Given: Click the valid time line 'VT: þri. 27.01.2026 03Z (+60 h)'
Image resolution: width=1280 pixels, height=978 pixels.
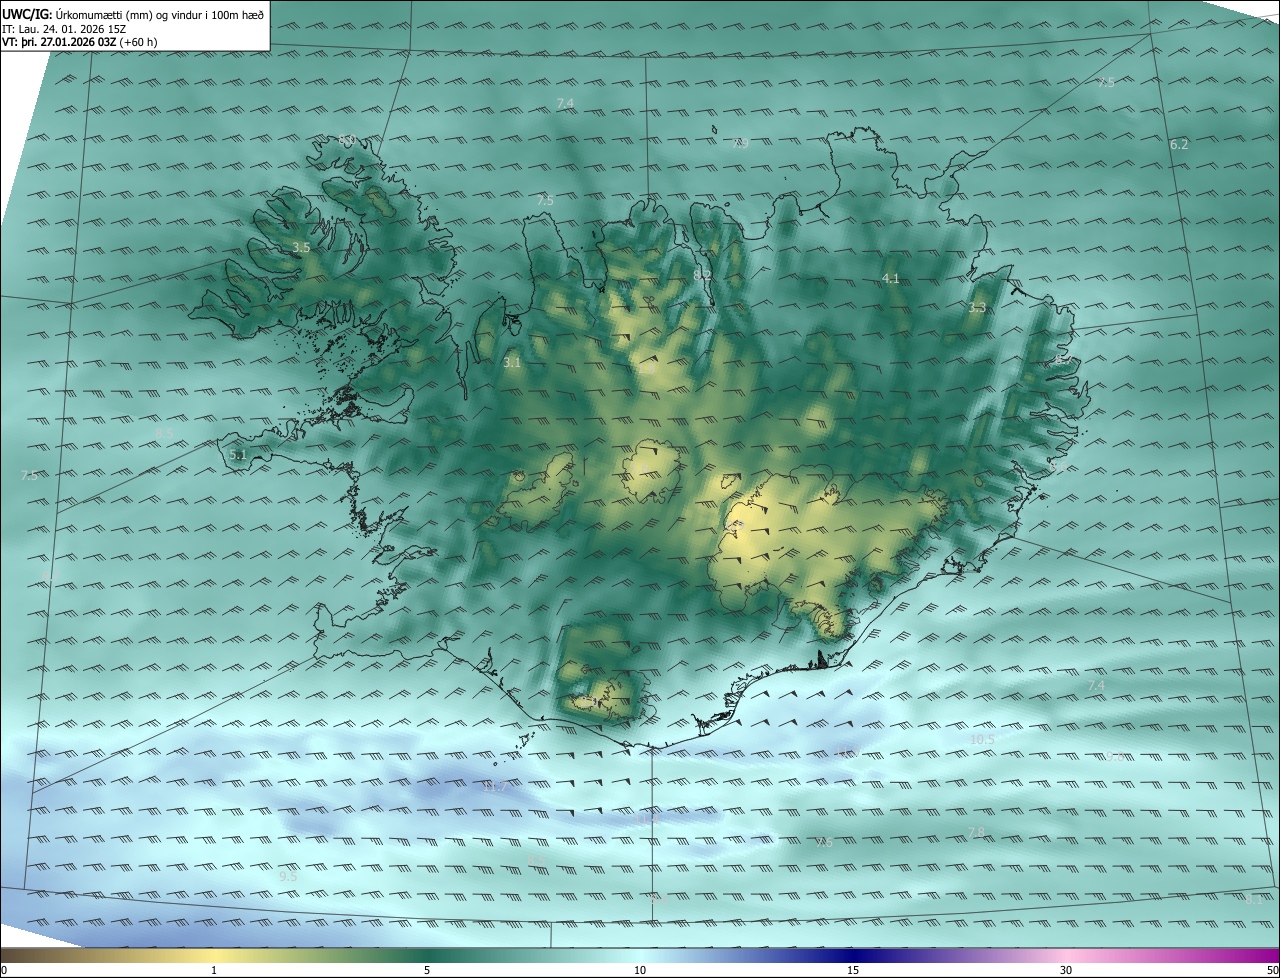Looking at the screenshot, I should 80,42.
